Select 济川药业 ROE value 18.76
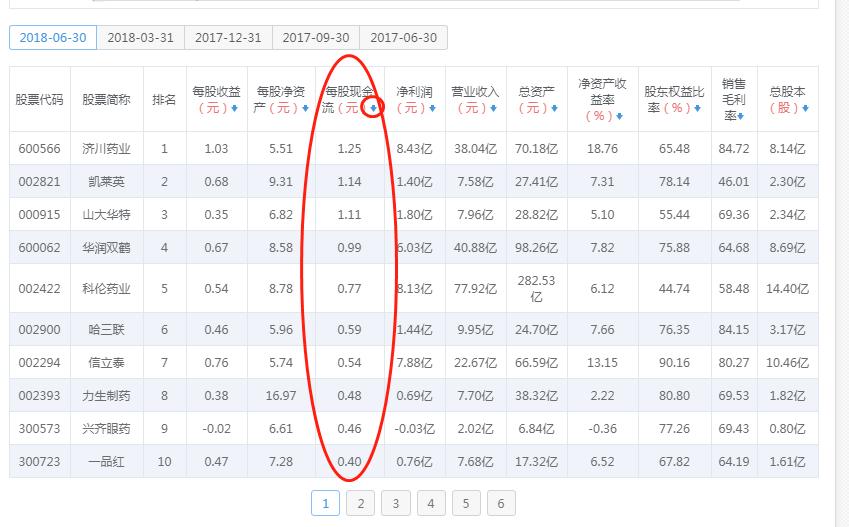Image resolution: width=849 pixels, height=527 pixels. 603,148
